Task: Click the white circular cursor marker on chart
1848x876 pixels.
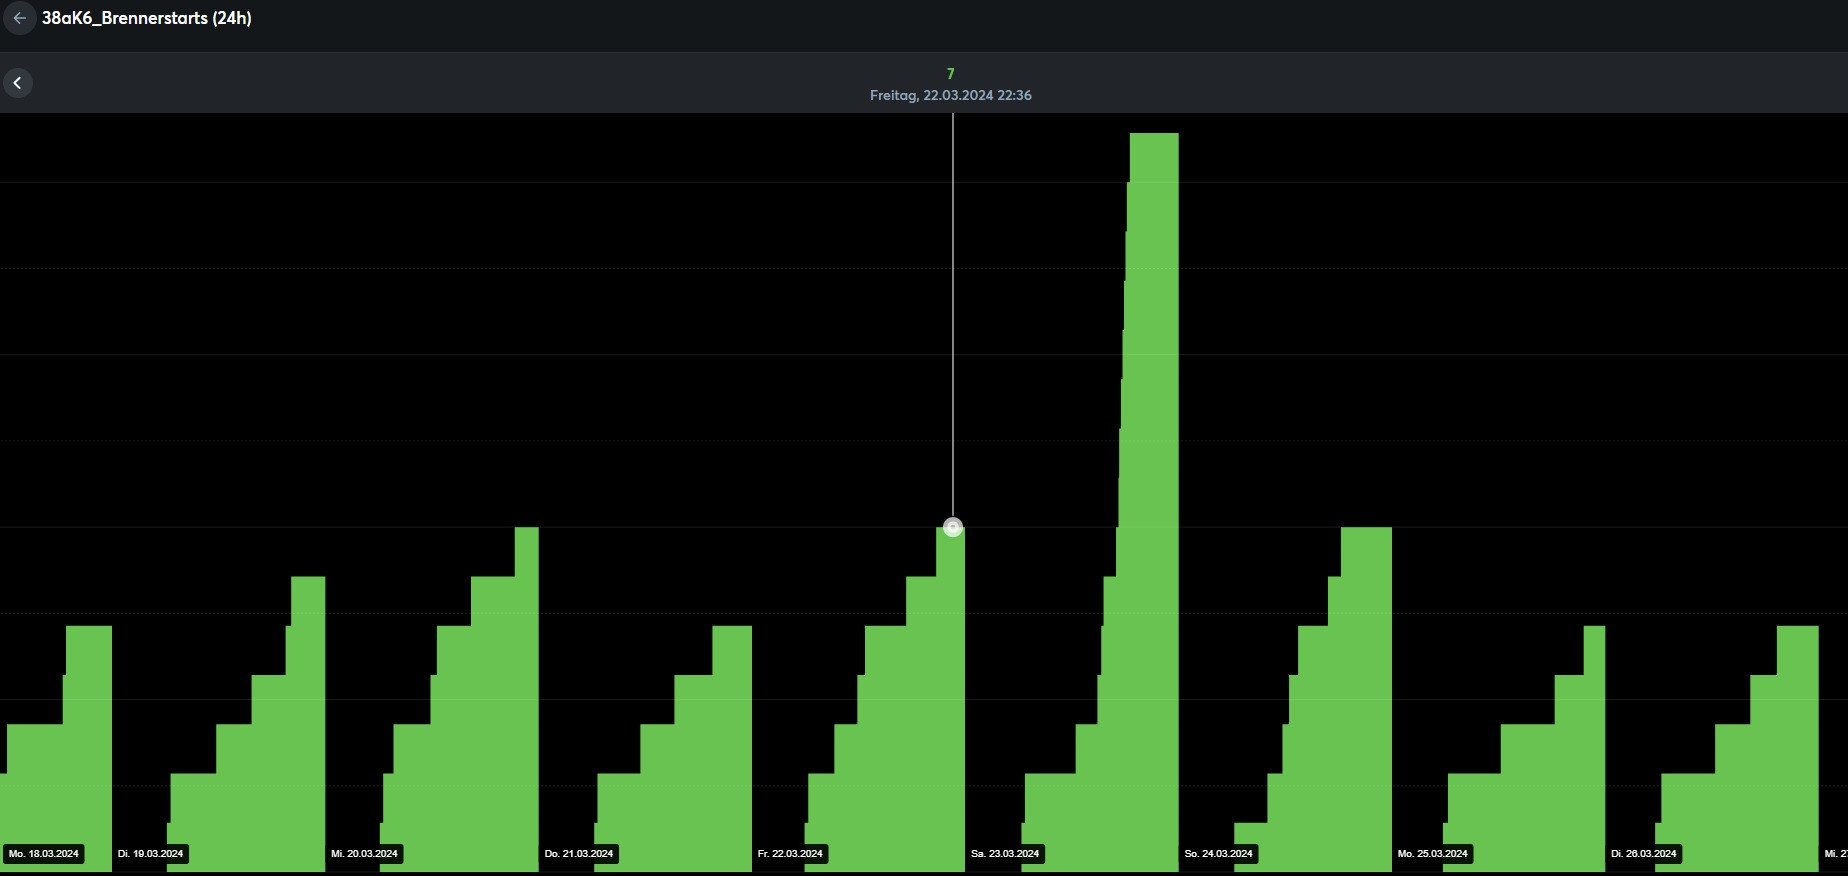Action: tap(953, 528)
